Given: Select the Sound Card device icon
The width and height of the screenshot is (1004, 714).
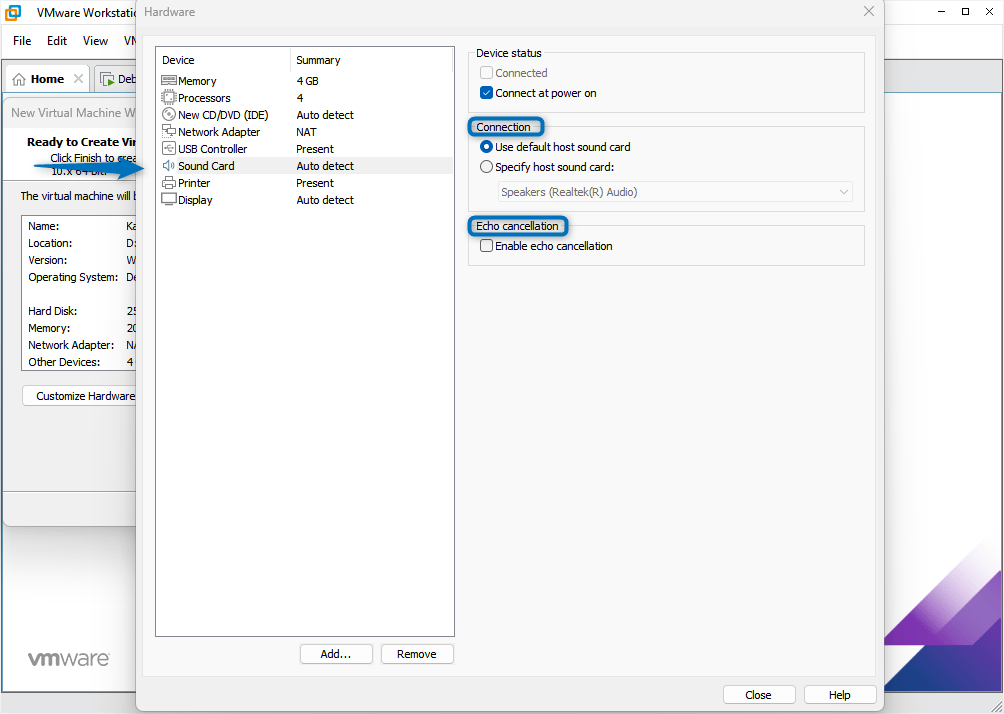Looking at the screenshot, I should pyautogui.click(x=168, y=165).
